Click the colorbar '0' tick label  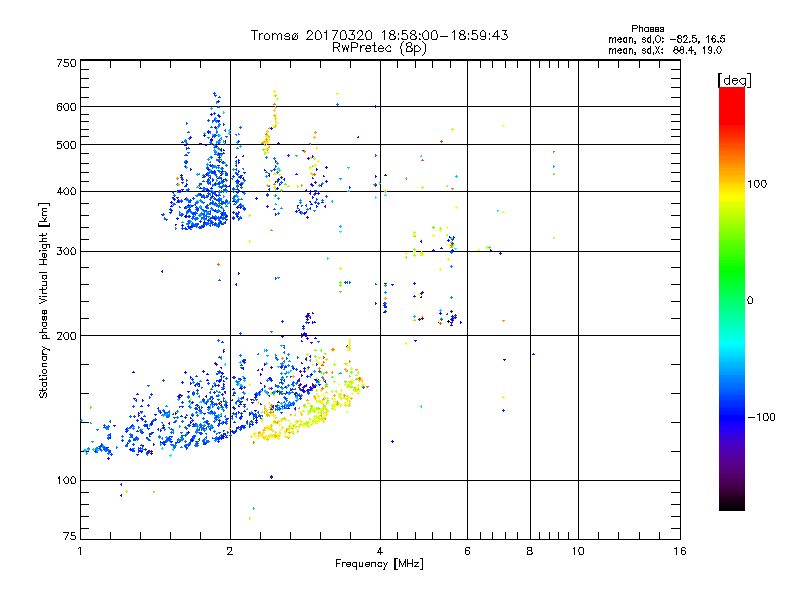[x=750, y=301]
